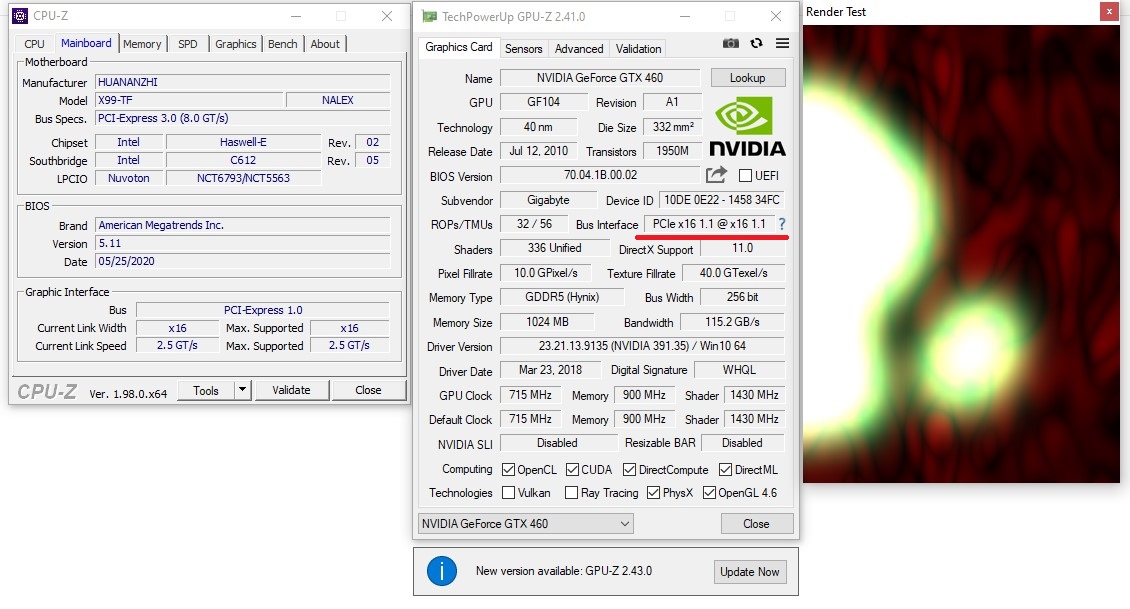Screen dimensions: 1130x609
Task: Toggle the DirectML checkbox
Action: 725,469
